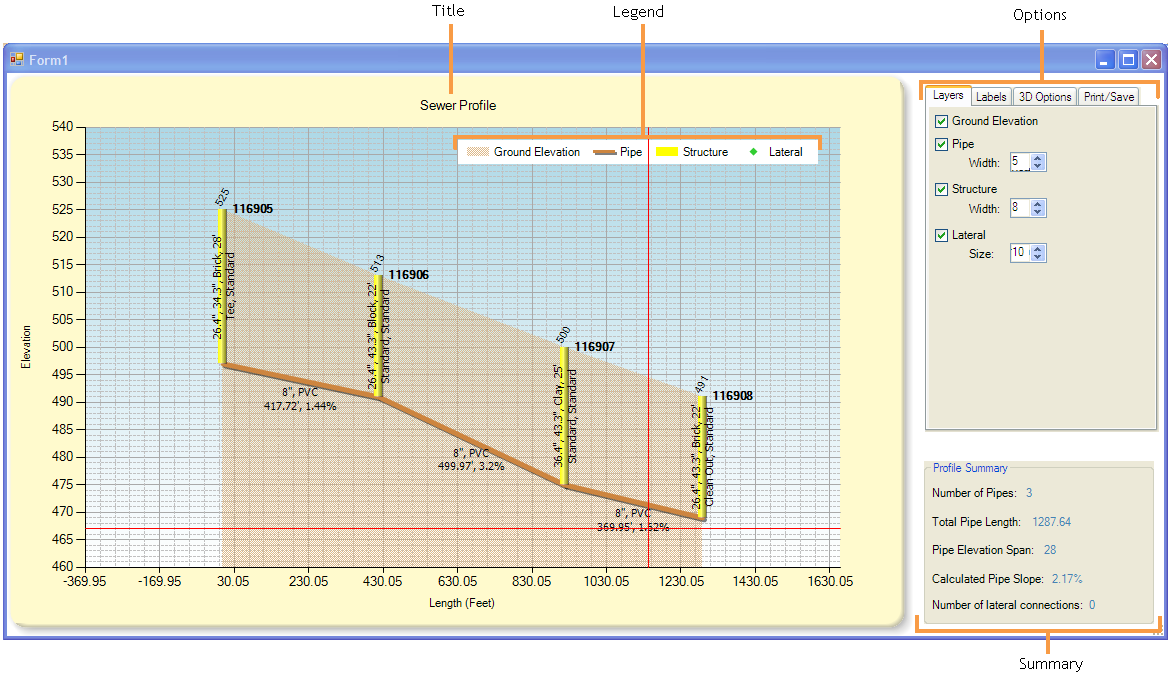Switch to the Labels tab
Screen dimensions: 1172x677
[991, 96]
